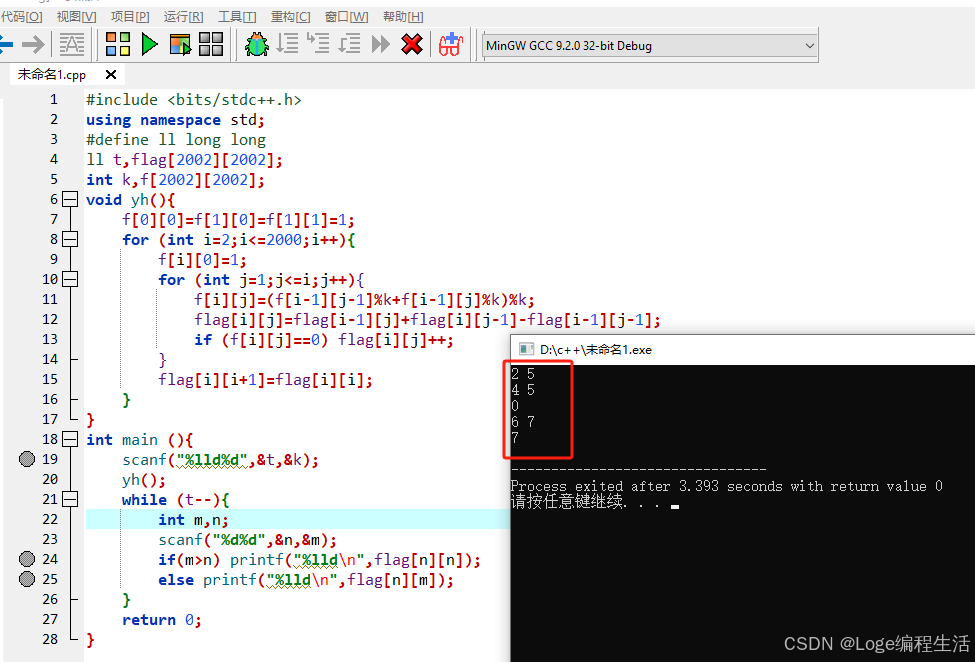Click the '6 7' console output line
This screenshot has width=975, height=662.
coord(523,421)
